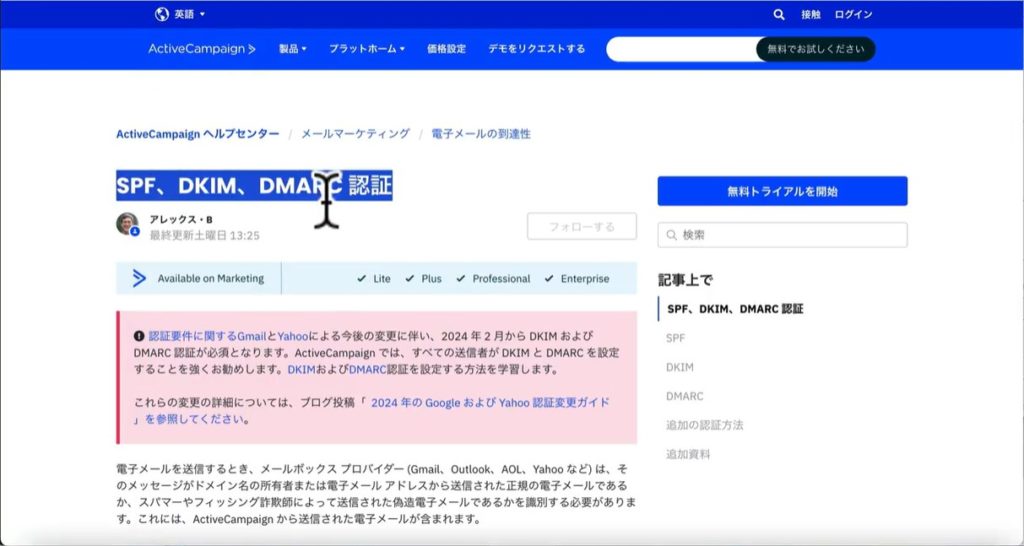Click 無料トライアルを開始 button
This screenshot has width=1024, height=546.
(782, 191)
